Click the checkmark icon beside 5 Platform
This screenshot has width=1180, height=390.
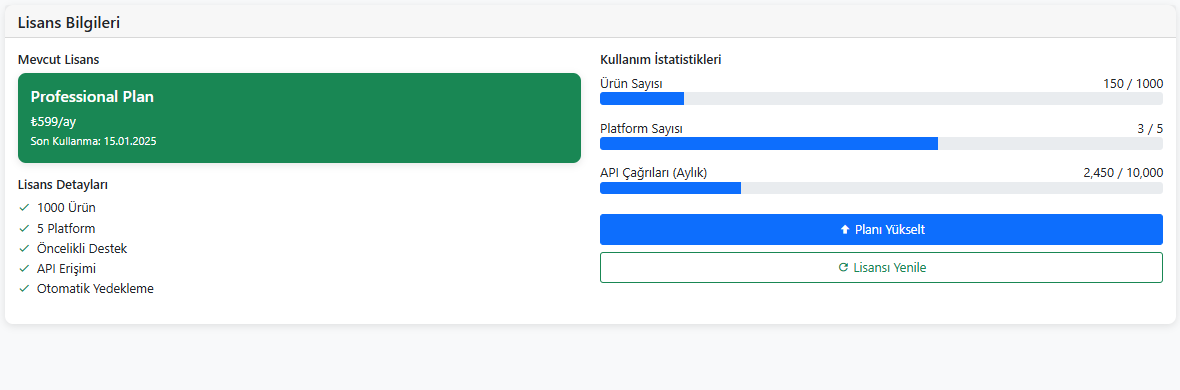coord(24,227)
